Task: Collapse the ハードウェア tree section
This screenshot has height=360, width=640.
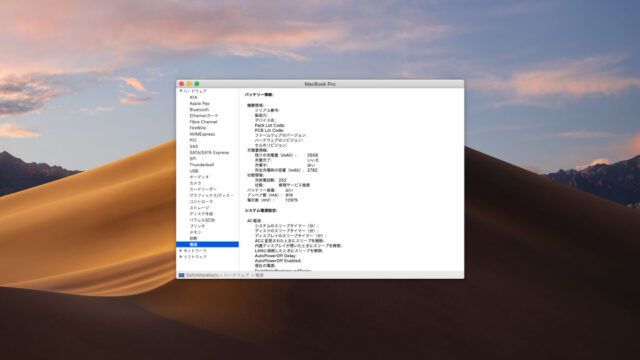Action: point(180,91)
